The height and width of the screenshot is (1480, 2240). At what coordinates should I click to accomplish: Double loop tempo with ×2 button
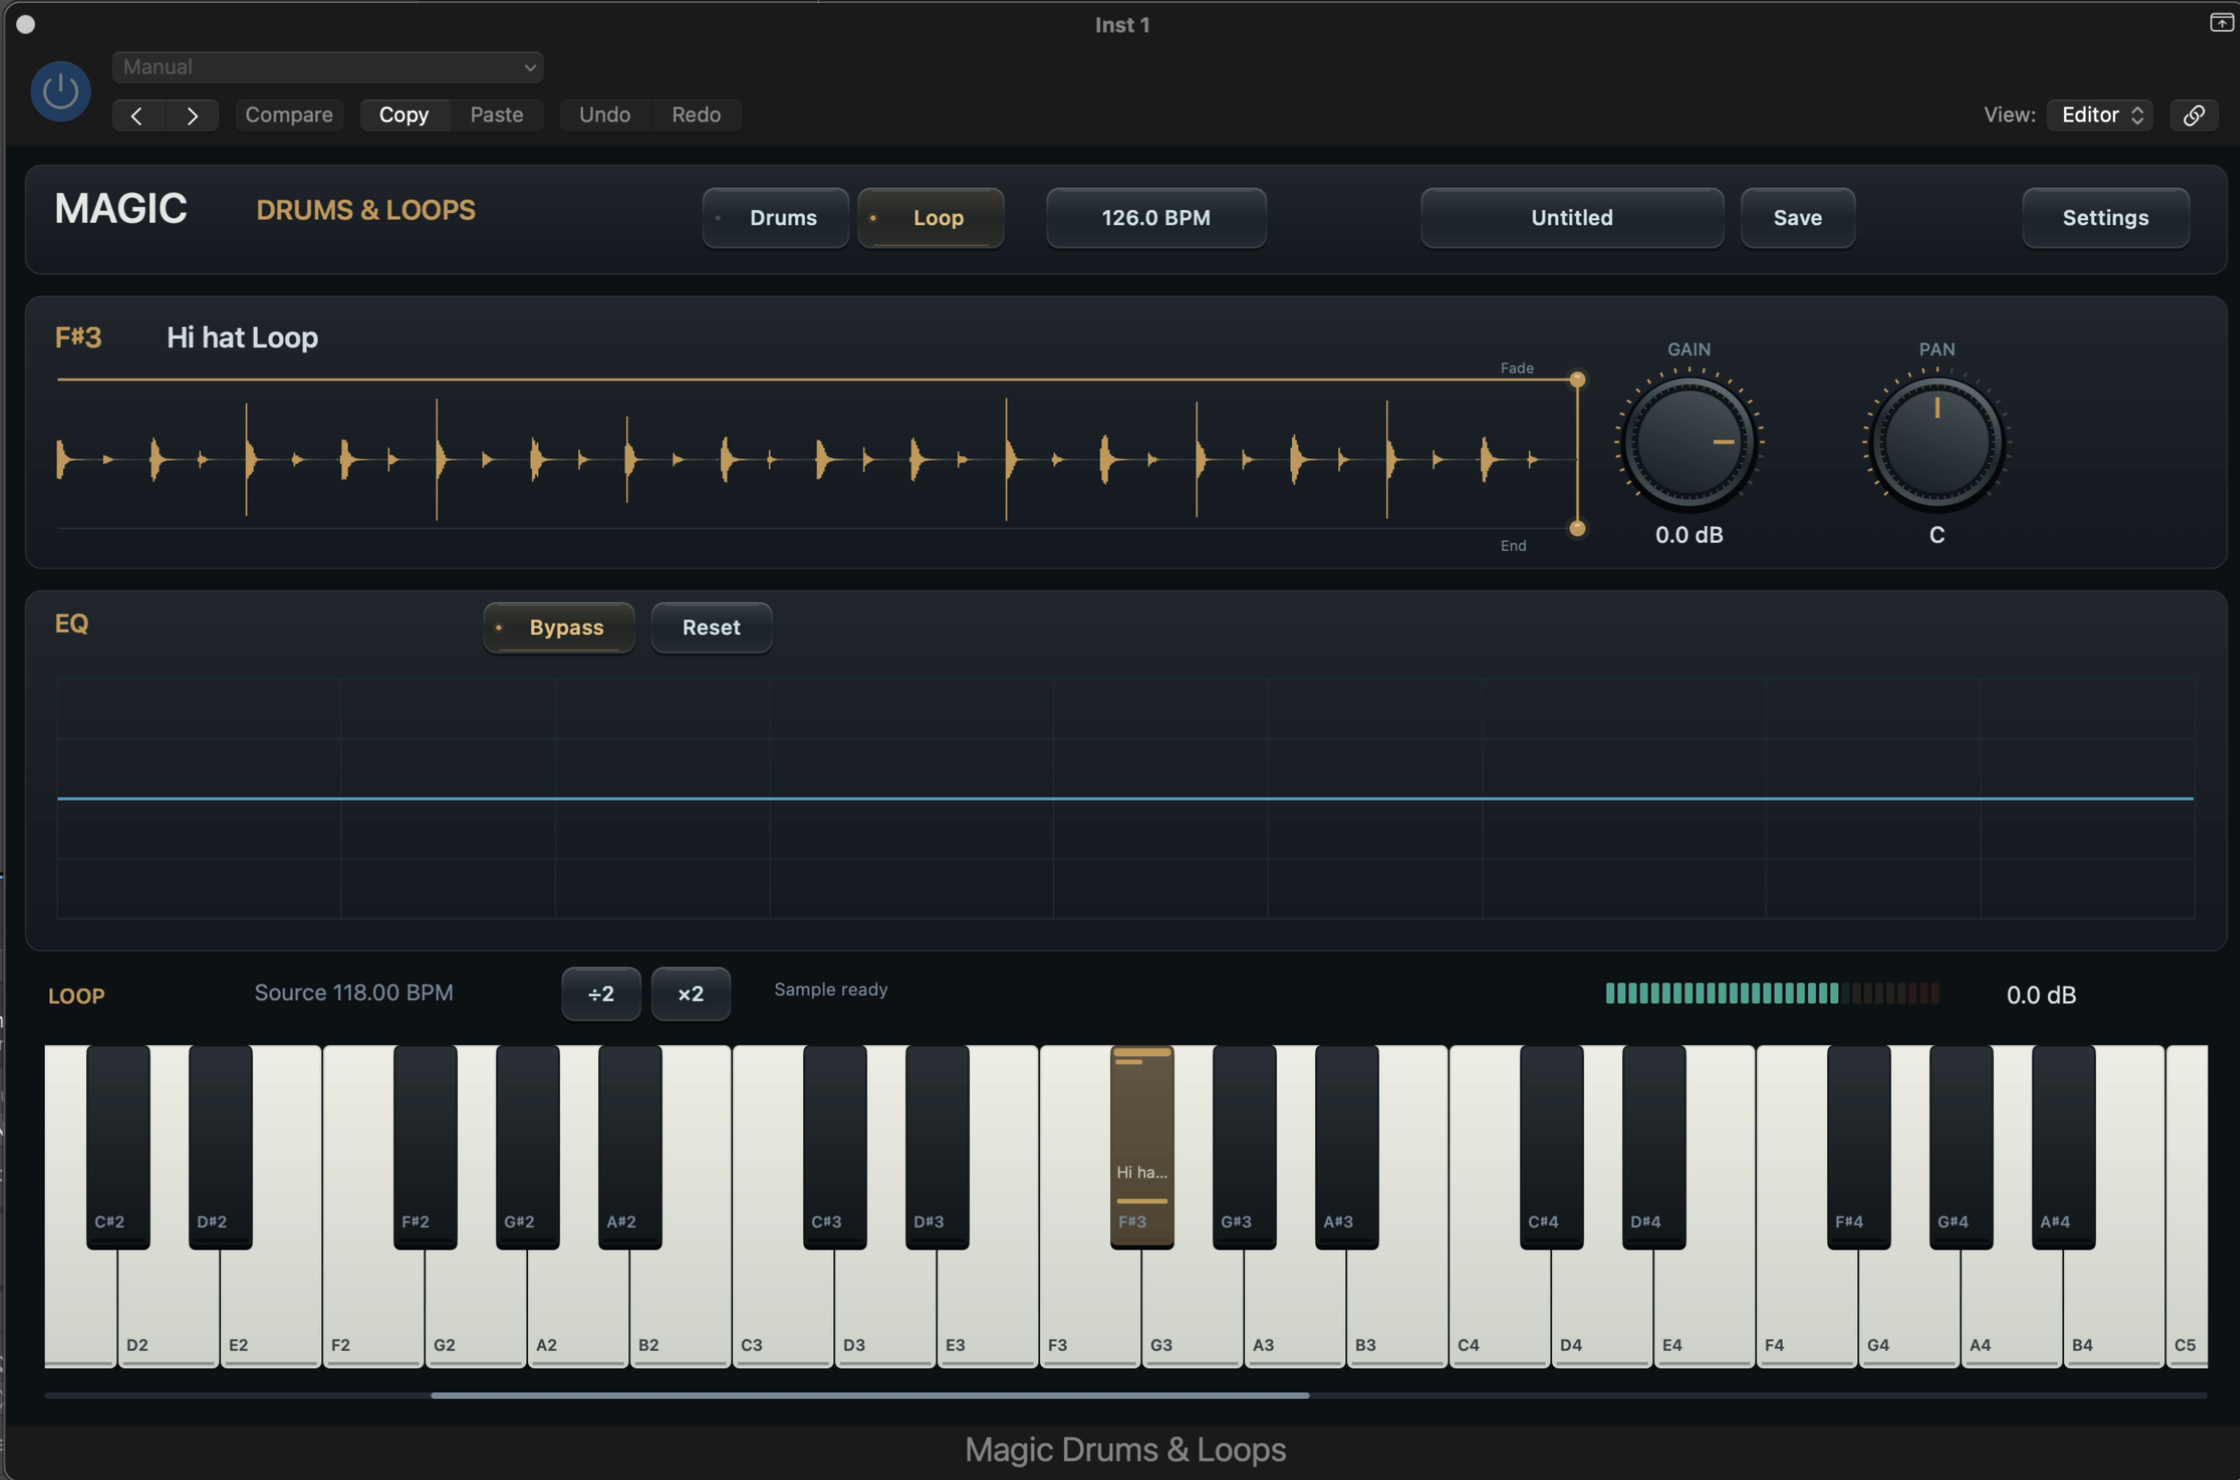[691, 994]
